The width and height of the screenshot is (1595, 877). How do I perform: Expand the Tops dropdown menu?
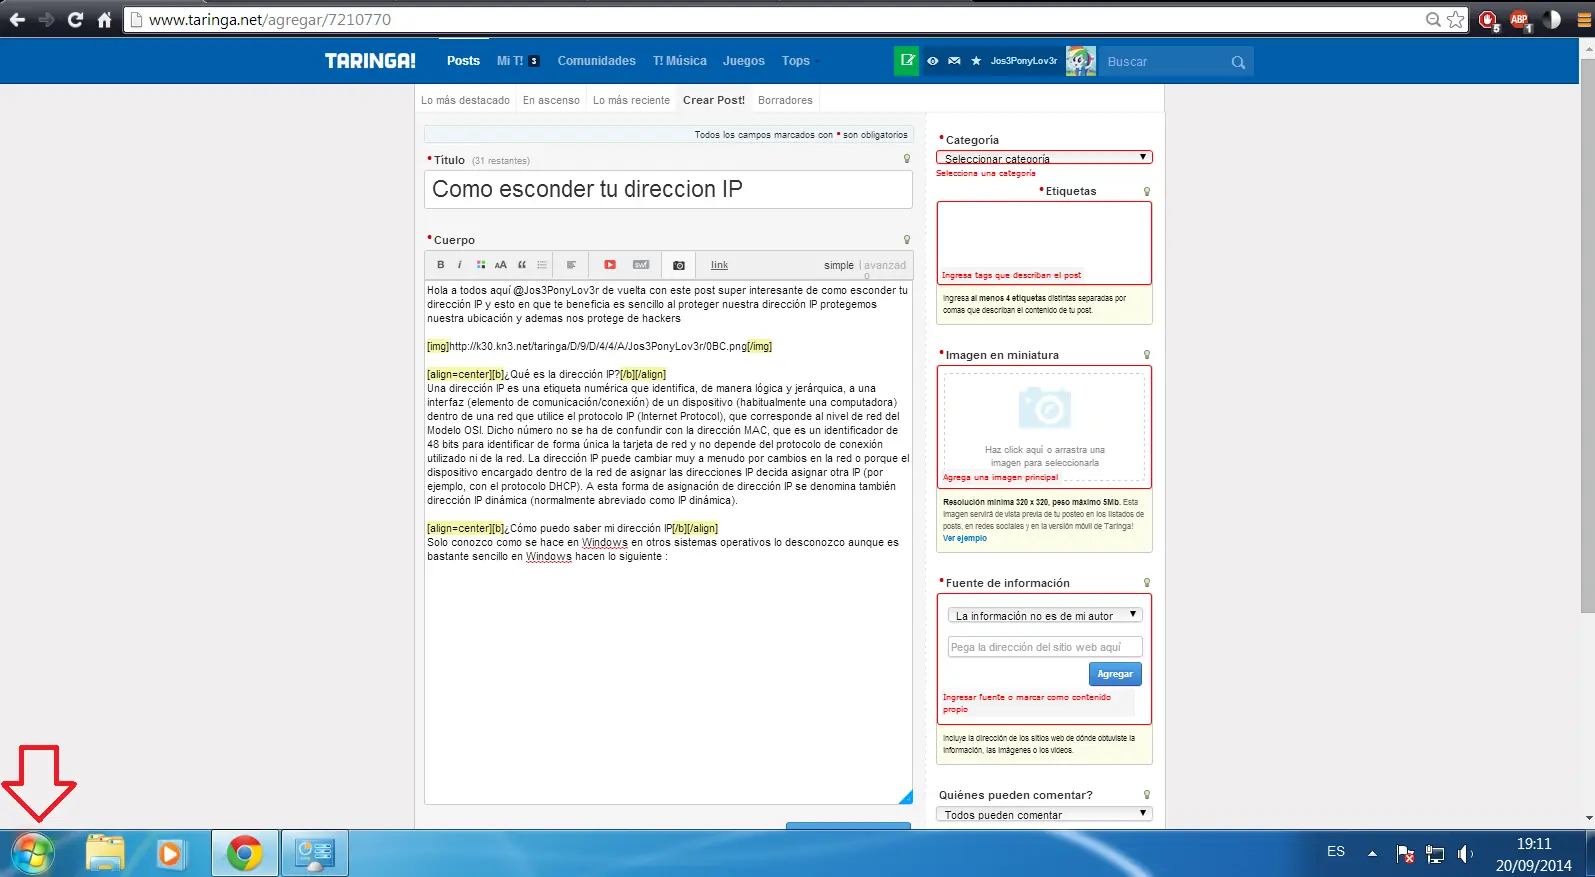point(799,61)
